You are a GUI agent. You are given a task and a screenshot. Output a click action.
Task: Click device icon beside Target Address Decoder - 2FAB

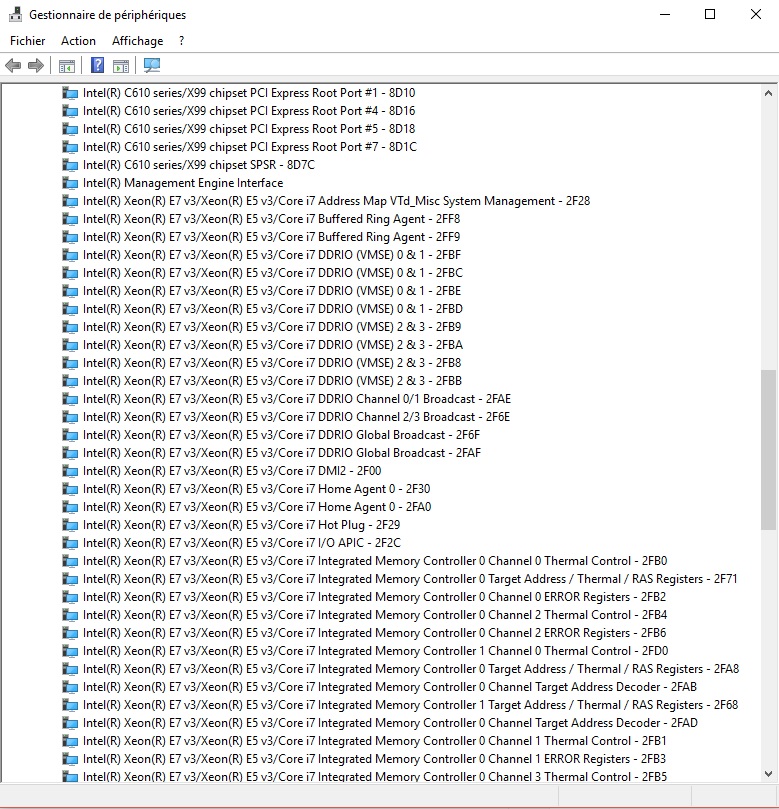70,687
